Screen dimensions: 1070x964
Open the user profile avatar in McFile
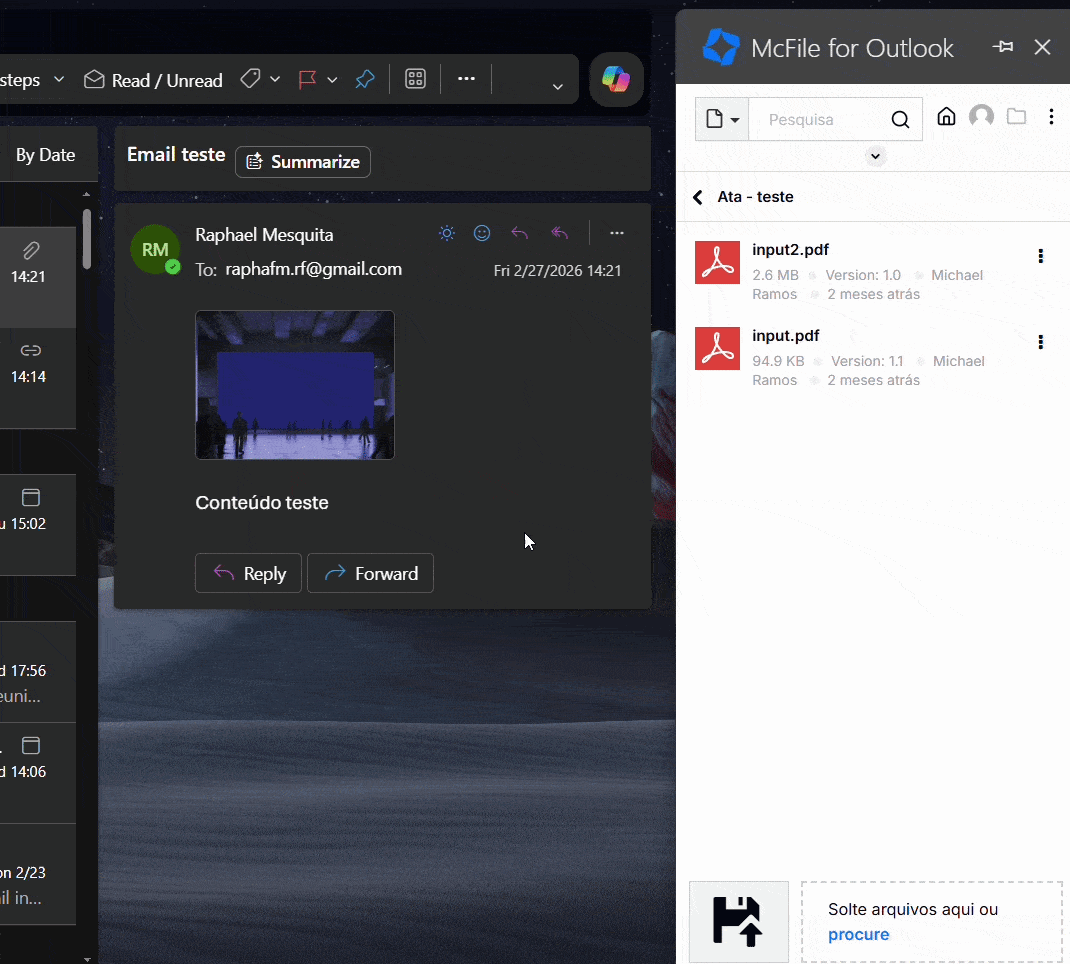click(982, 117)
